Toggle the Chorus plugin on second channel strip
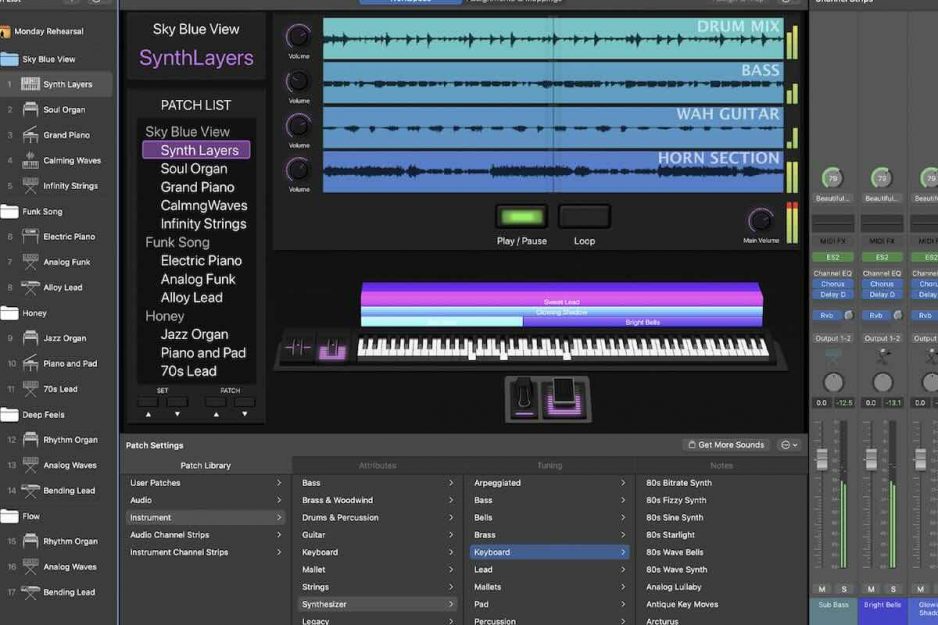 click(x=882, y=284)
